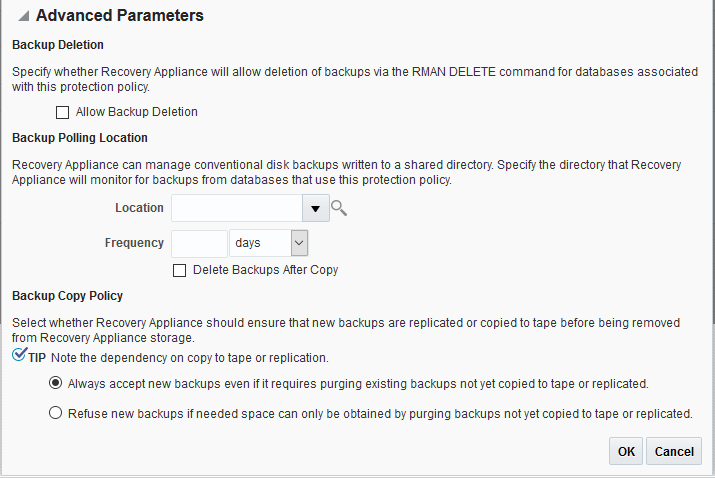This screenshot has height=478, width=715.
Task: Click the Backup Polling Location heading
Action: pos(79,137)
